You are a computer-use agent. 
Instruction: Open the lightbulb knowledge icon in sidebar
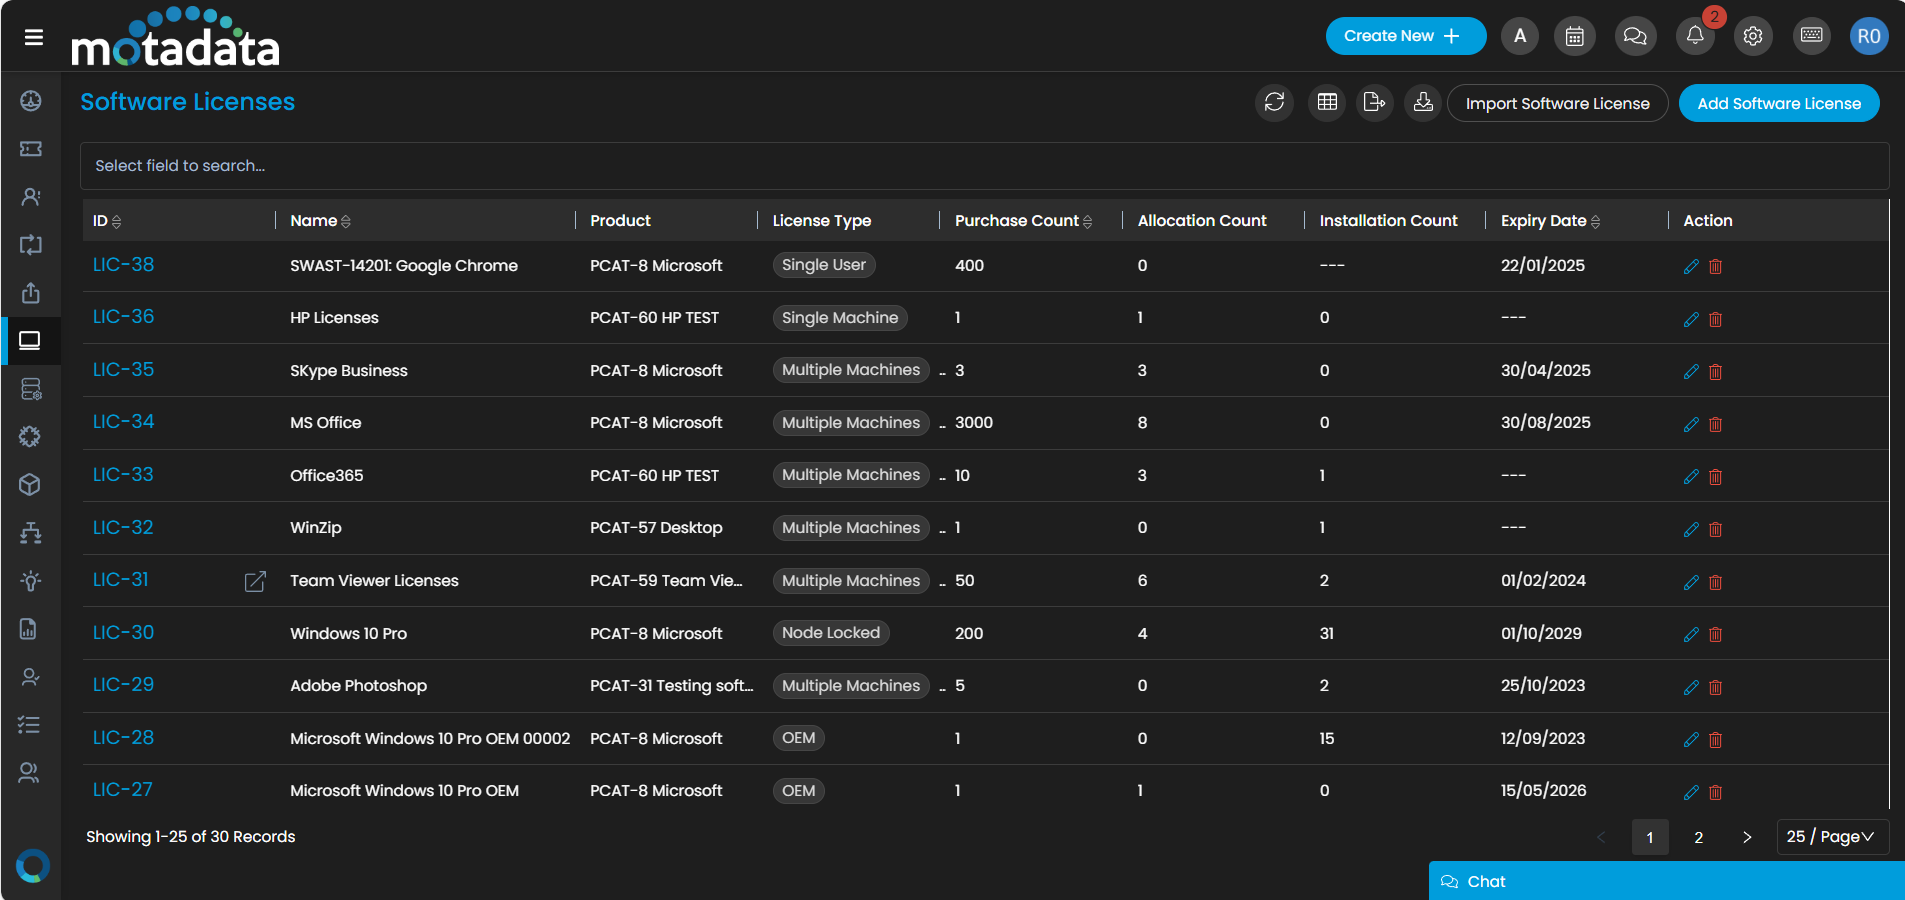pos(31,581)
